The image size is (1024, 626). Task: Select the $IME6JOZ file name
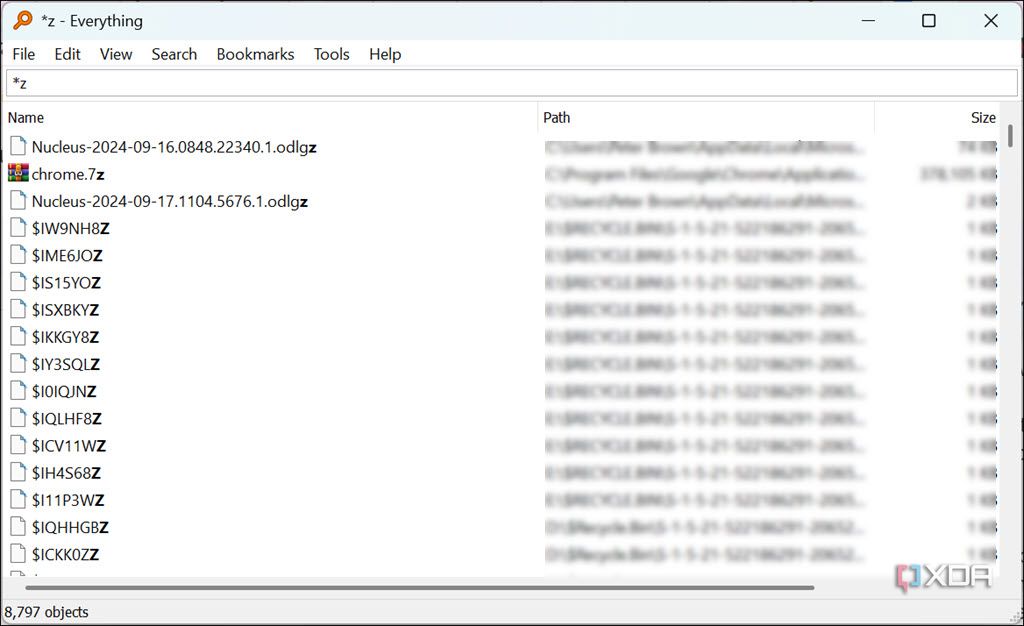(x=67, y=256)
